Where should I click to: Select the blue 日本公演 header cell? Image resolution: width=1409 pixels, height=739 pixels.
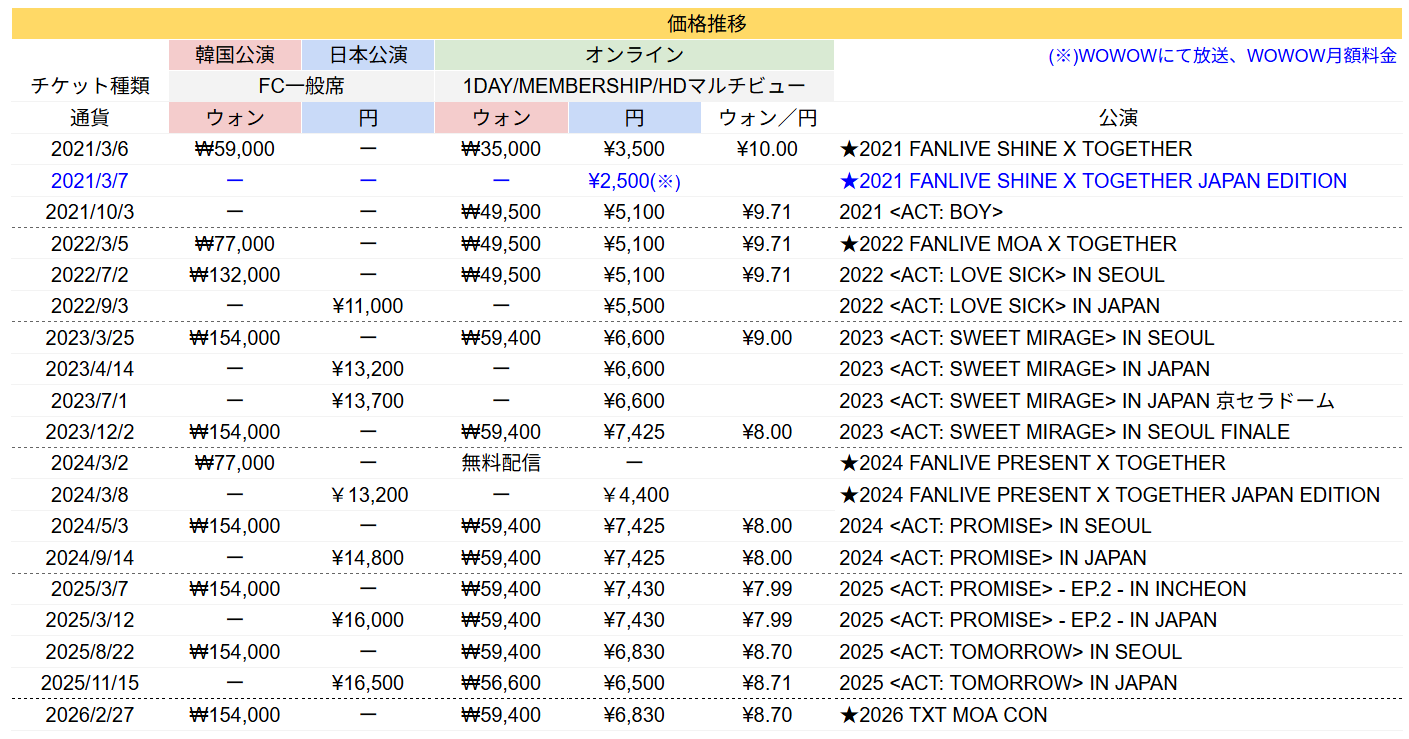pos(367,54)
